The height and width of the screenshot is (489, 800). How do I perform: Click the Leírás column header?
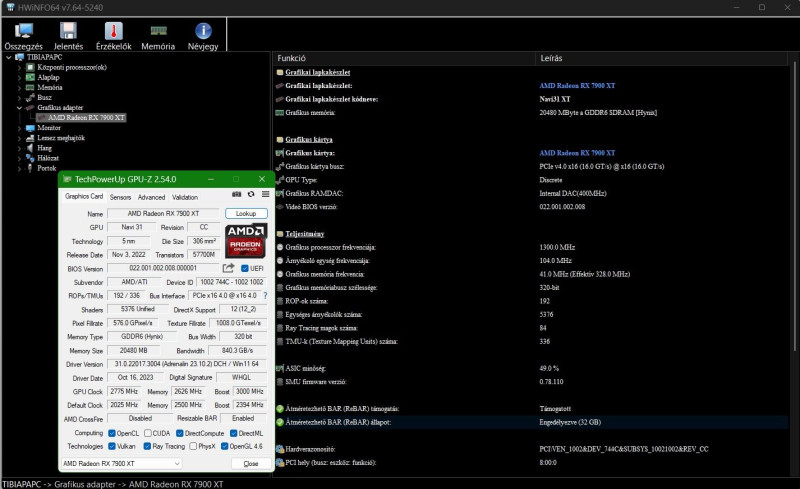click(662, 58)
